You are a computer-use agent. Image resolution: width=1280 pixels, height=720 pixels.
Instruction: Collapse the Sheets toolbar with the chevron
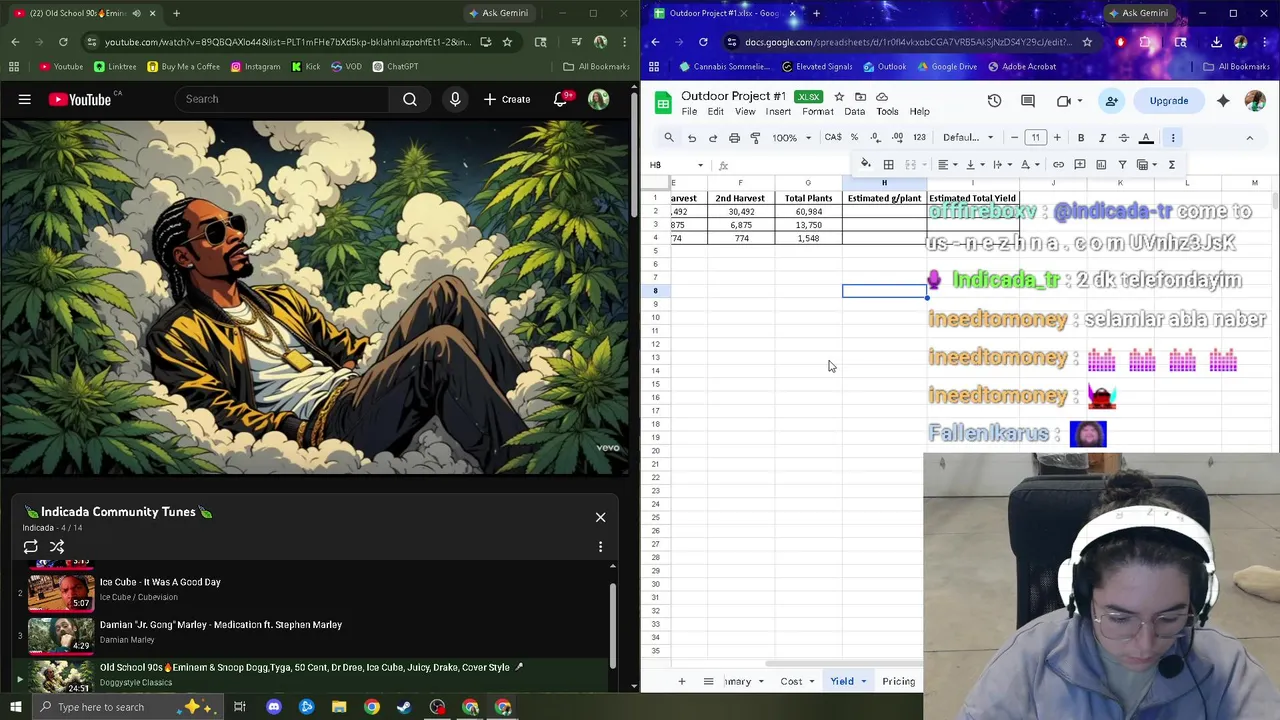click(1249, 138)
